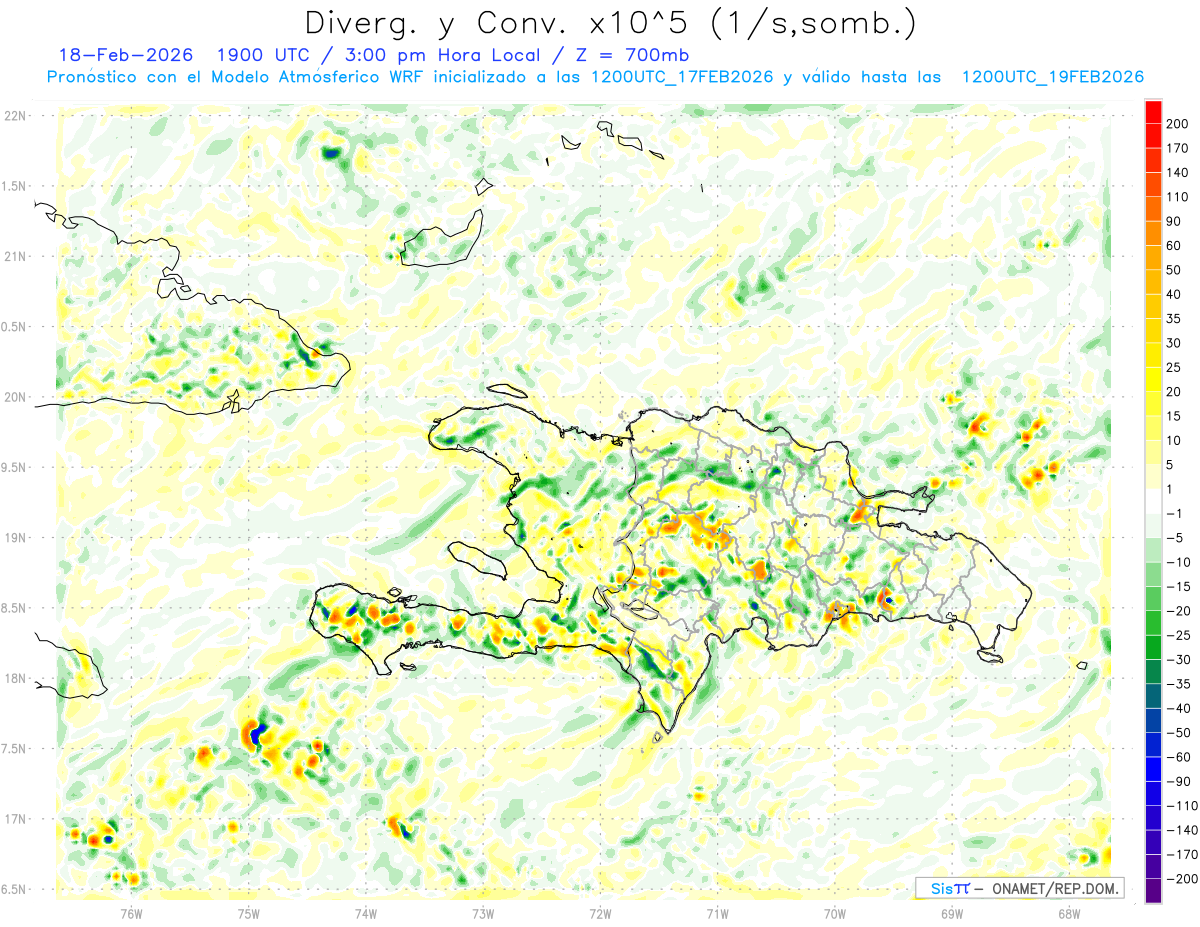Click the positive "40" colorbar value
Viewport: 1200px width, 927px height.
[x=1174, y=294]
